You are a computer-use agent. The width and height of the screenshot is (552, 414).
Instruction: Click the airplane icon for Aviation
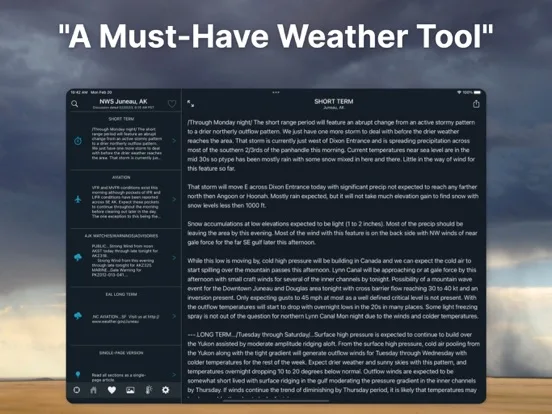coord(78,199)
